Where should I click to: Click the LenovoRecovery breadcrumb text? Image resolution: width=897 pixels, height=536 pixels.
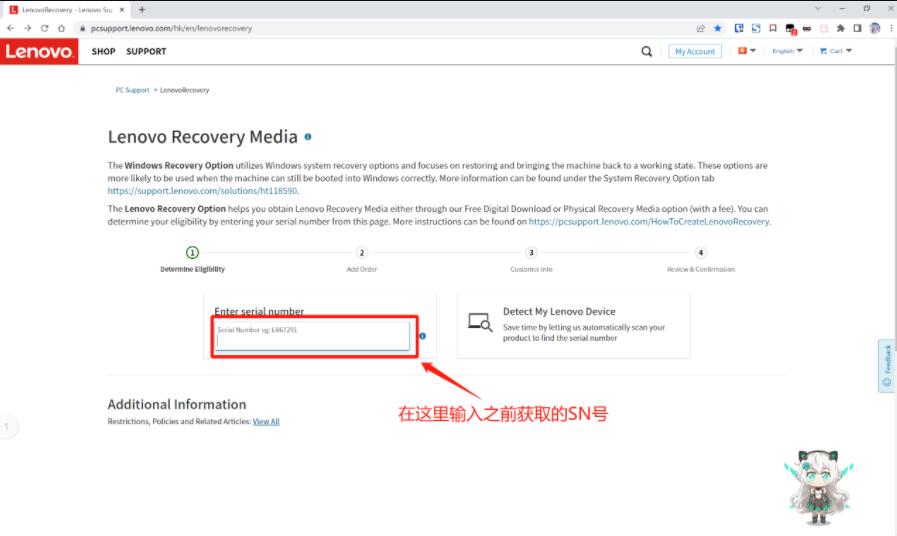(184, 90)
